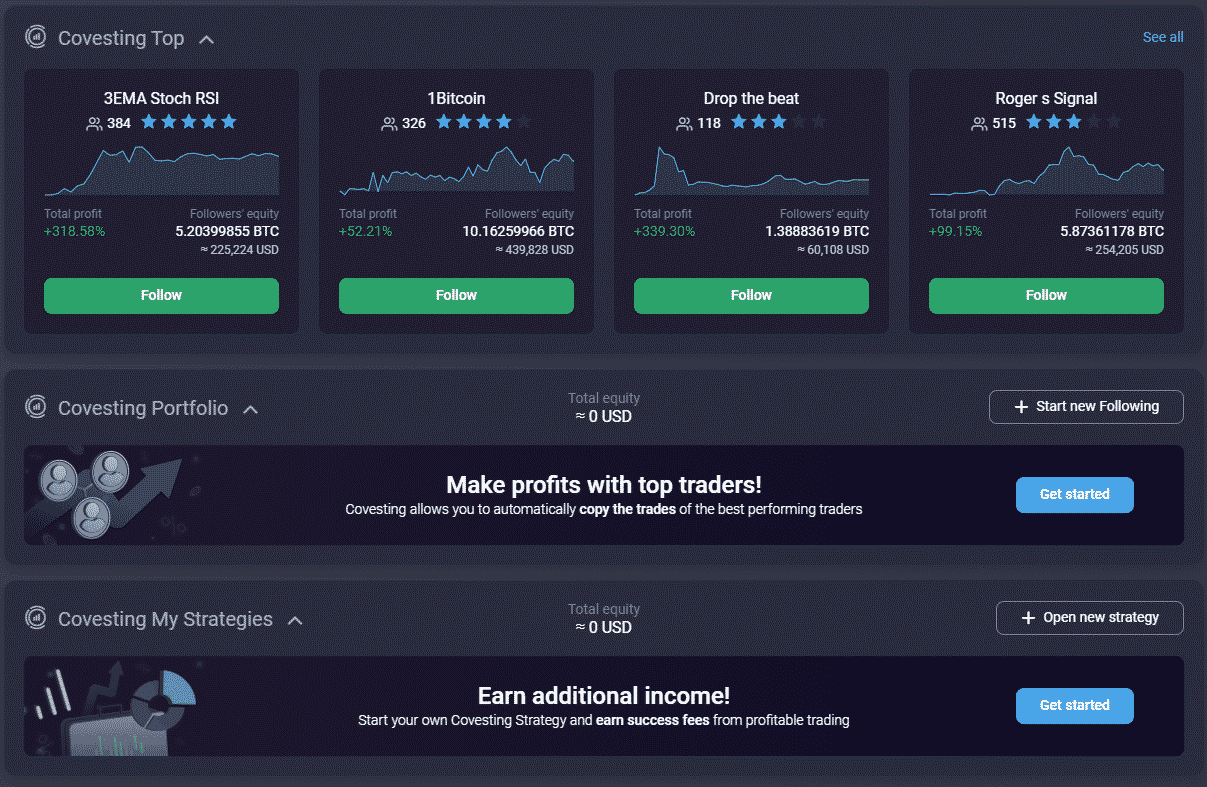Click followers icon on 3EMA Stoch RSI

(x=94, y=123)
